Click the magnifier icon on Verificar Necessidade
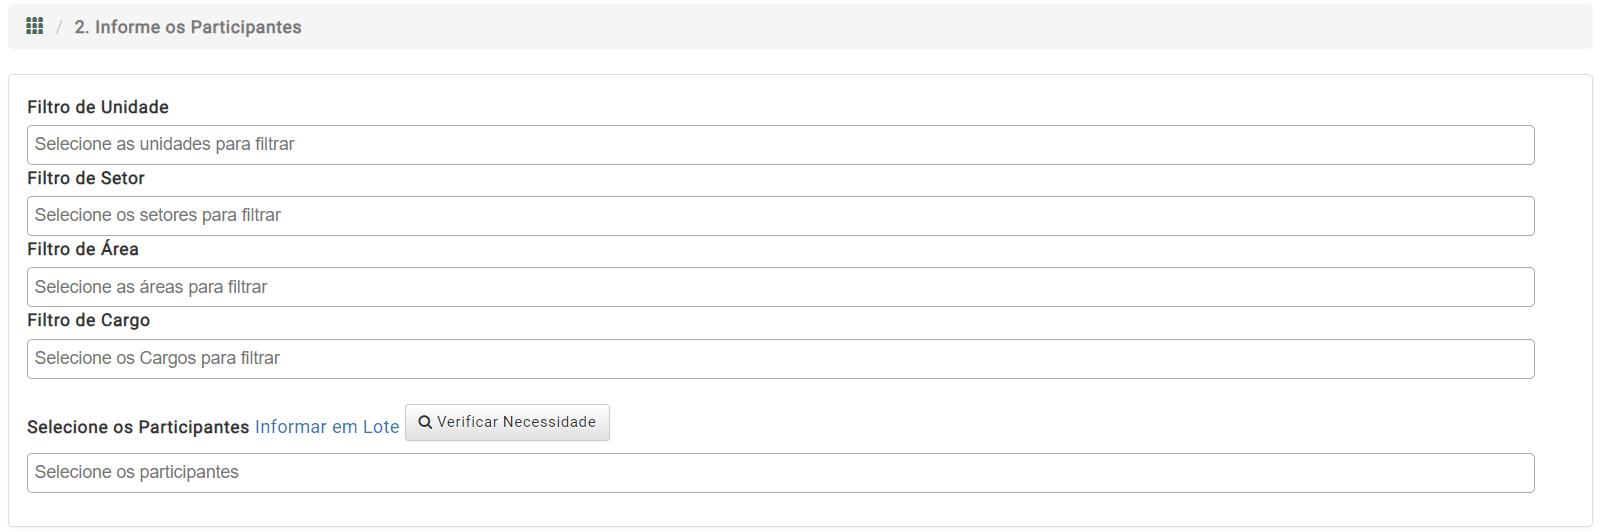Image resolution: width=1600 pixels, height=532 pixels. pyautogui.click(x=425, y=422)
